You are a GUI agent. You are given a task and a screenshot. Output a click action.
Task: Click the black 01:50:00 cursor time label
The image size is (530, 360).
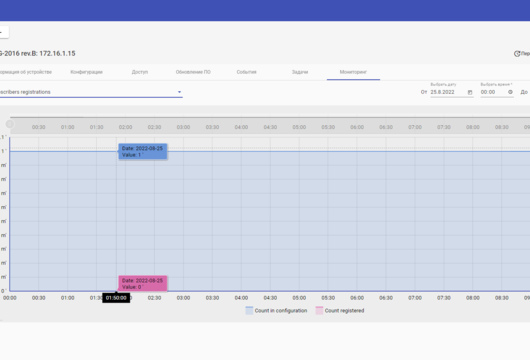[116, 298]
